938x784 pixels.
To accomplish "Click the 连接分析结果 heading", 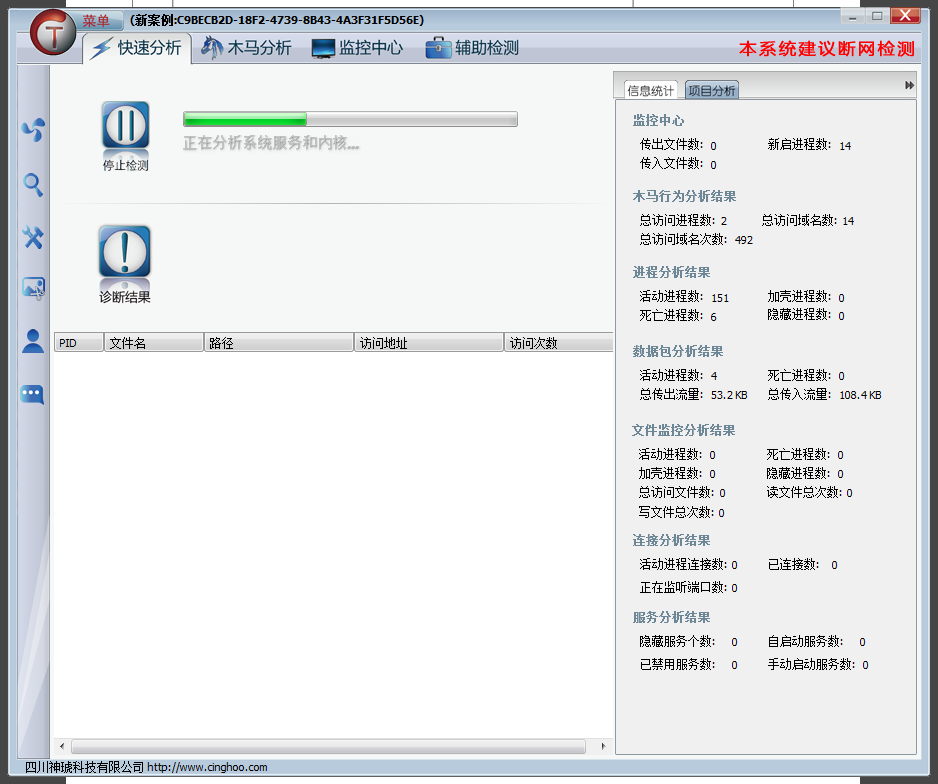I will (x=671, y=540).
